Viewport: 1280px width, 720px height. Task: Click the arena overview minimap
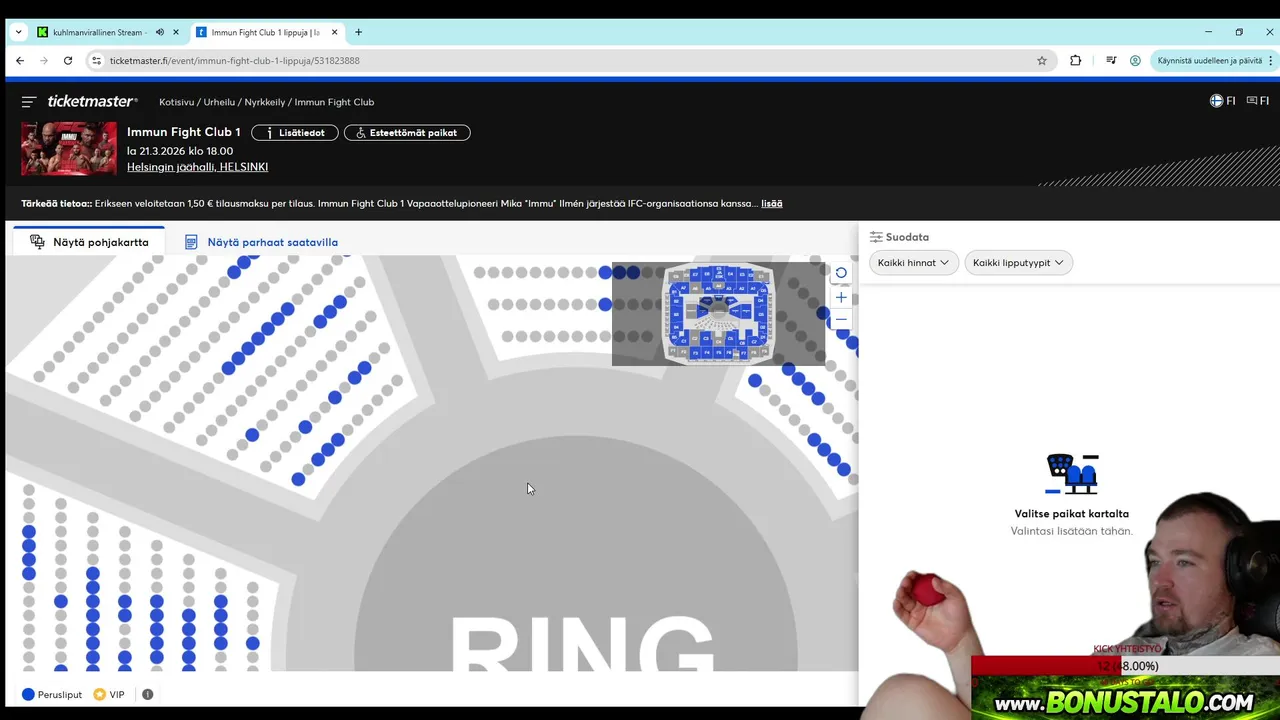(x=719, y=313)
